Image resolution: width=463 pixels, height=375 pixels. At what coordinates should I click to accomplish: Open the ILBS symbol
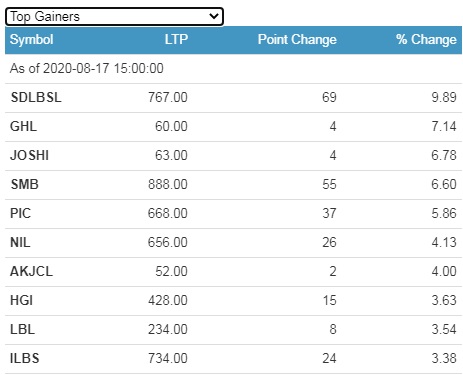pyautogui.click(x=25, y=358)
